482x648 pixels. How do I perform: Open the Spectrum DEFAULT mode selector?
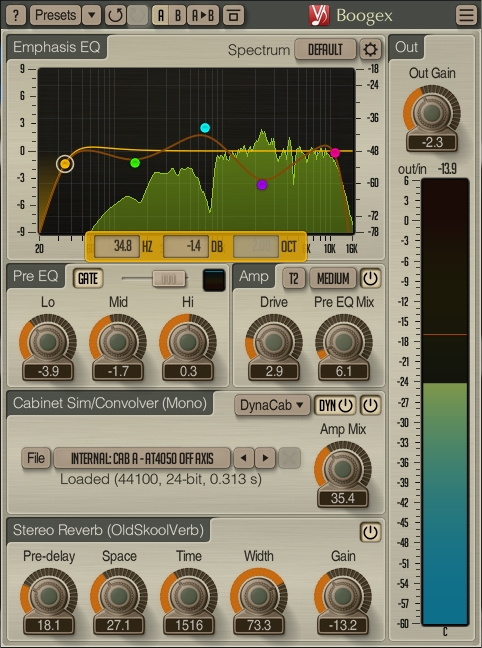coord(325,50)
